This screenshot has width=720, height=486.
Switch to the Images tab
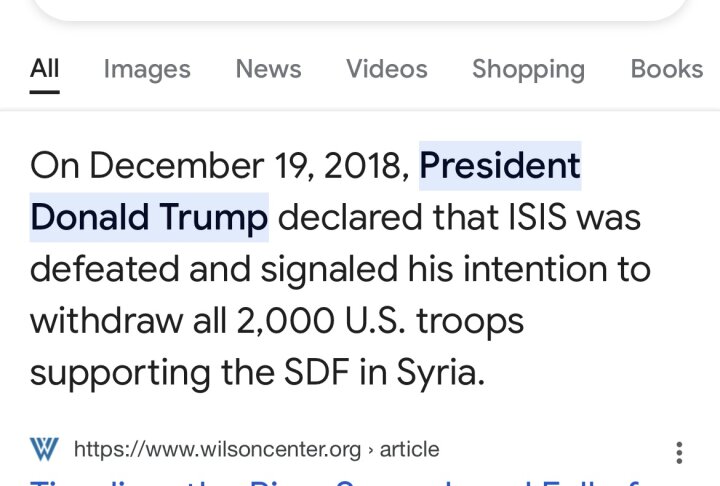147,69
